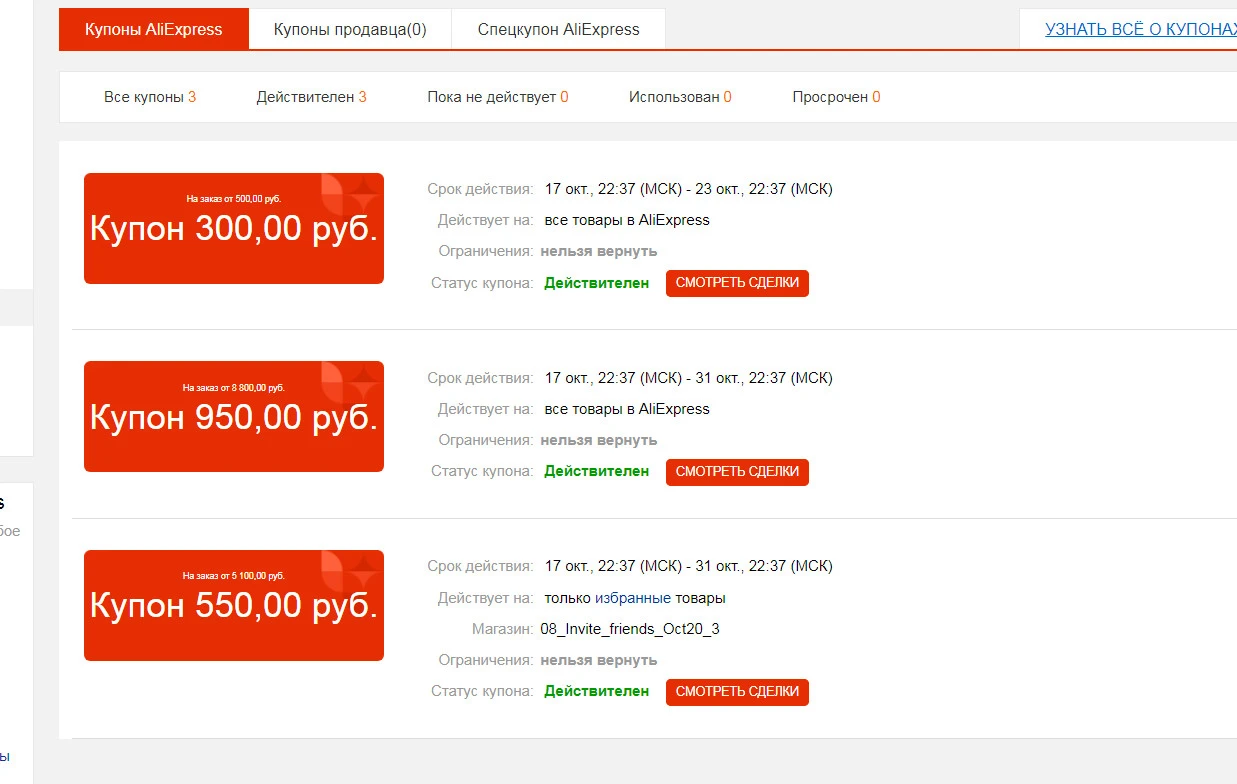
Task: Click the date range ending 23 окт., 22:37
Action: [688, 189]
